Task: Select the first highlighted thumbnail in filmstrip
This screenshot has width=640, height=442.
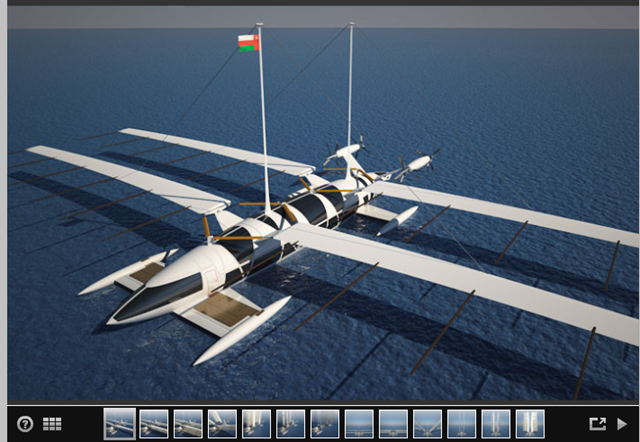Action: coord(120,424)
